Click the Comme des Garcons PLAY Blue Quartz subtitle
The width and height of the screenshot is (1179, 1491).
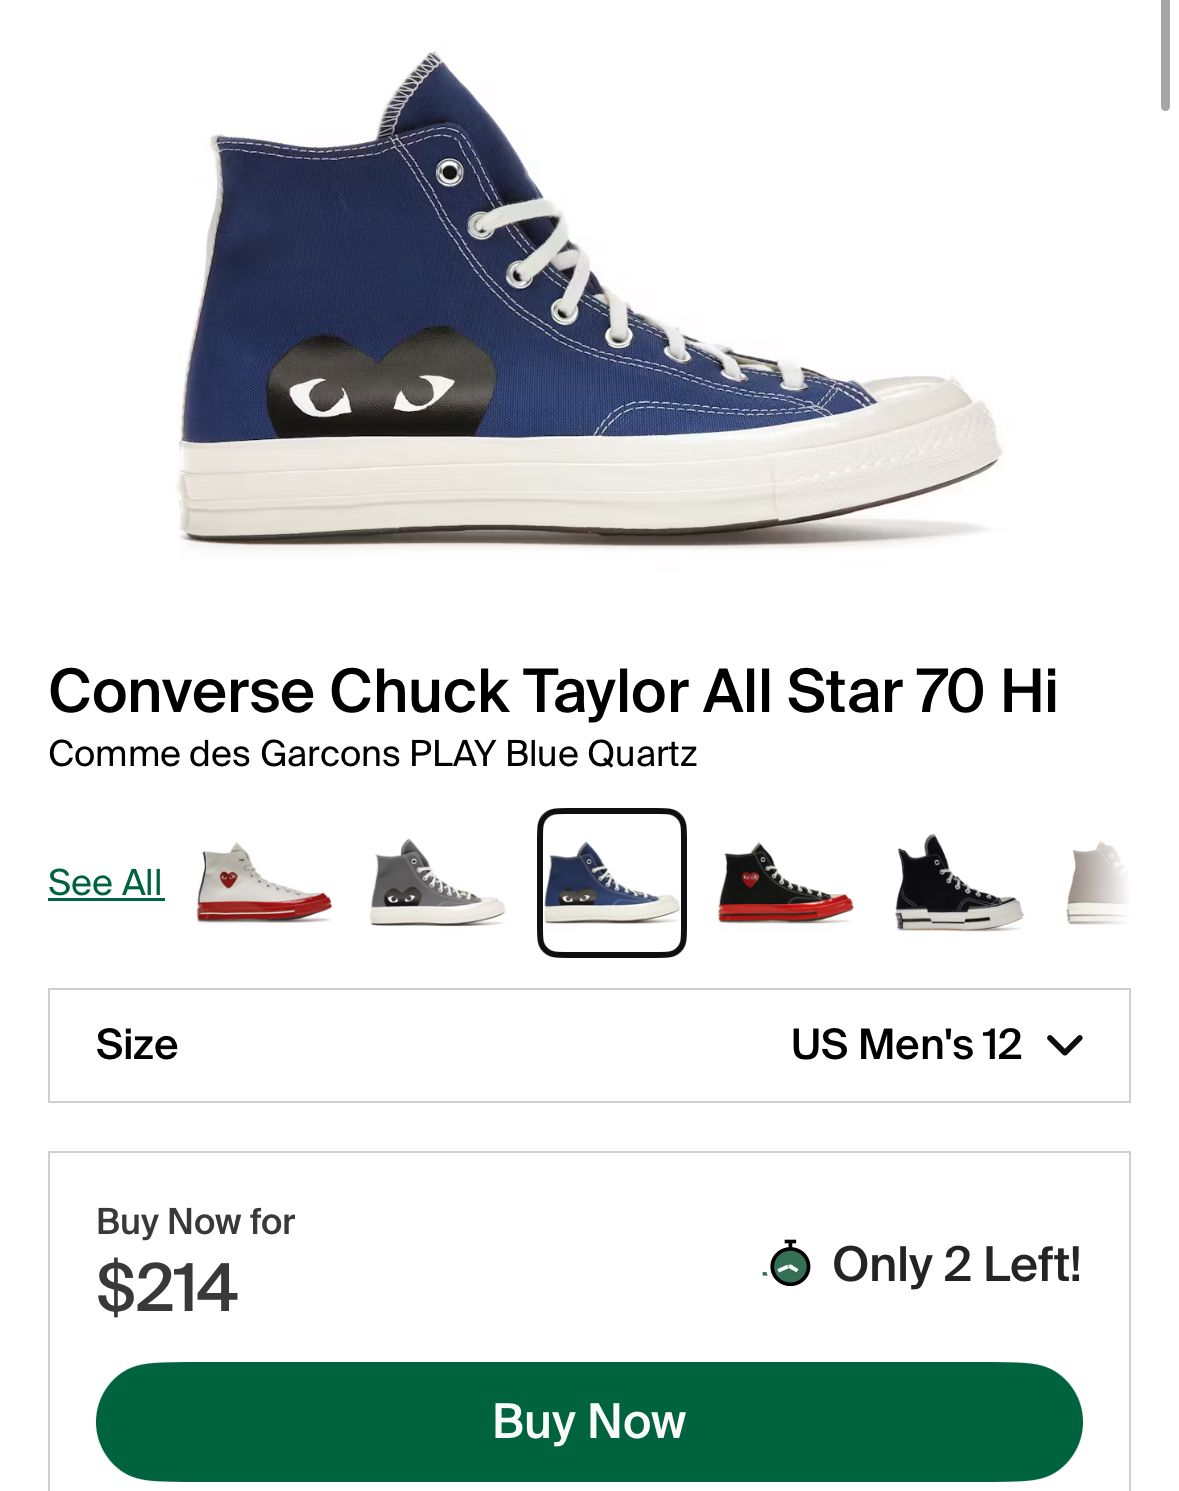click(372, 753)
